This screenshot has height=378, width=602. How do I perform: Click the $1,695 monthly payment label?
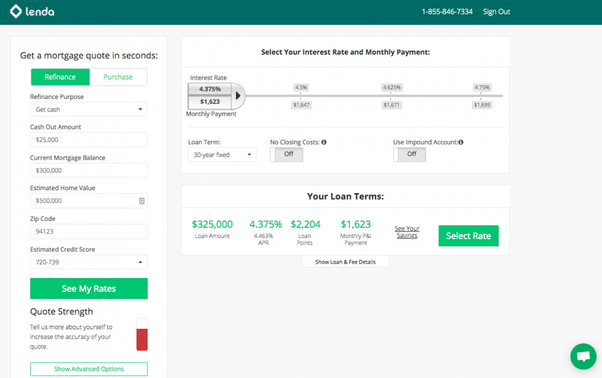(x=482, y=105)
